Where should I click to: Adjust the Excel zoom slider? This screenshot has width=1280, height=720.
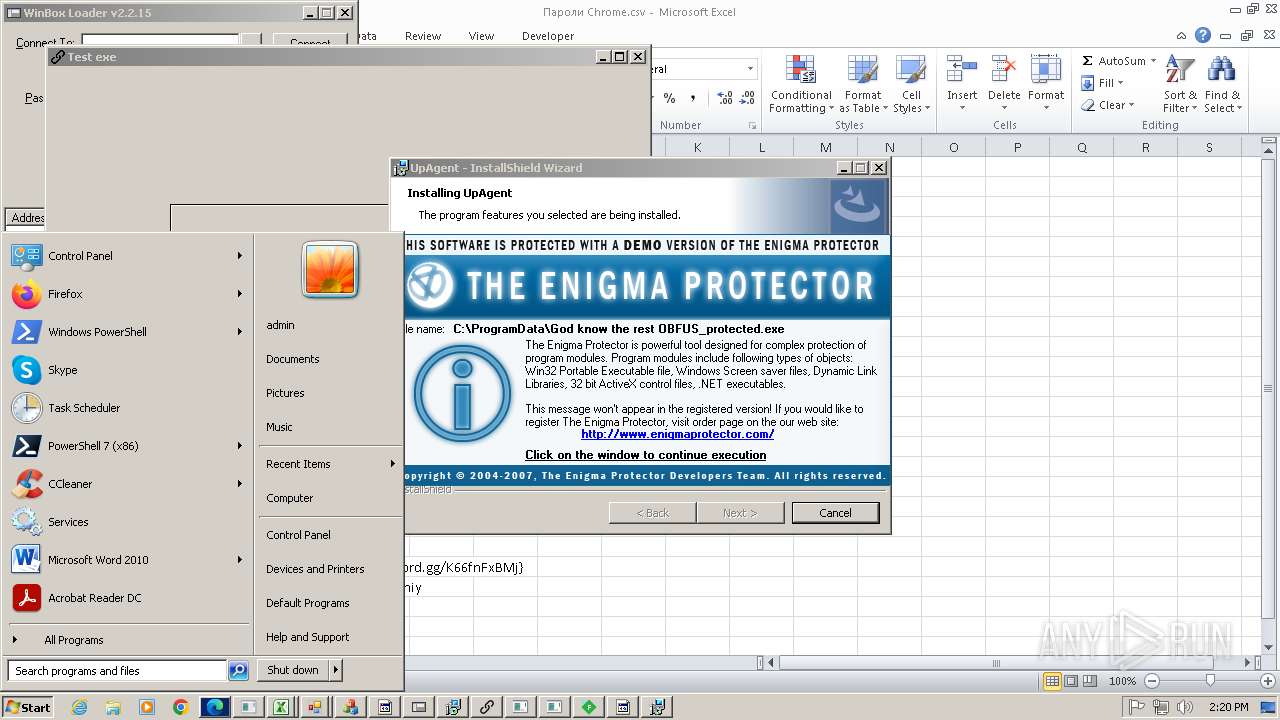click(1210, 681)
